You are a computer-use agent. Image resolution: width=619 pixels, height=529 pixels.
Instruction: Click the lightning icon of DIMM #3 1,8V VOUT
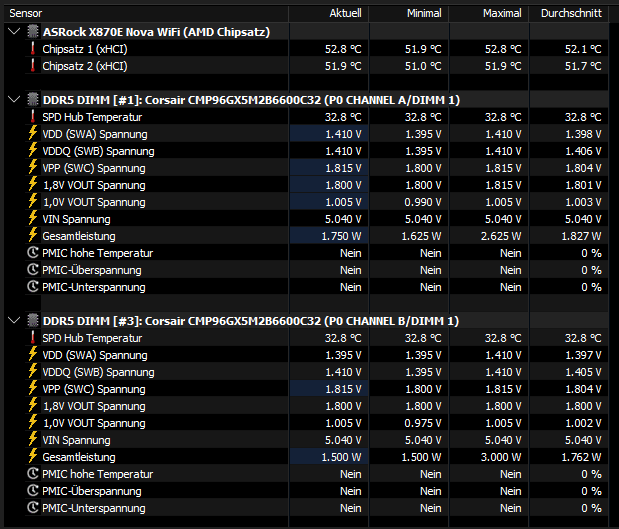click(33, 405)
